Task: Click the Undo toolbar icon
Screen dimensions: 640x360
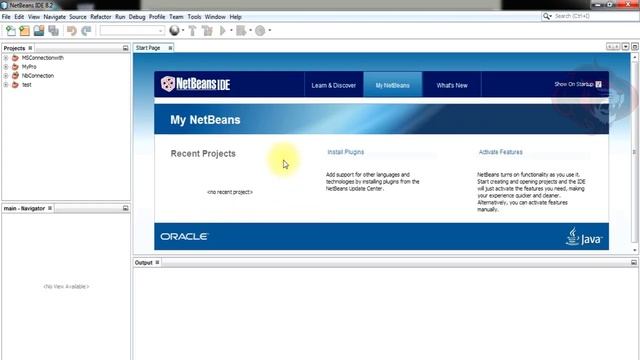Action: pos(72,31)
